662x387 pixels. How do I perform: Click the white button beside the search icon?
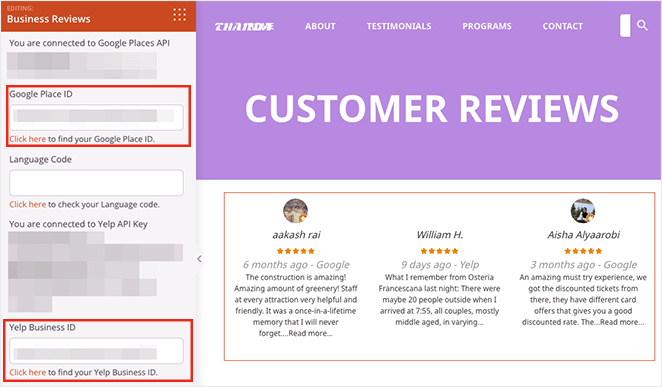tap(625, 26)
